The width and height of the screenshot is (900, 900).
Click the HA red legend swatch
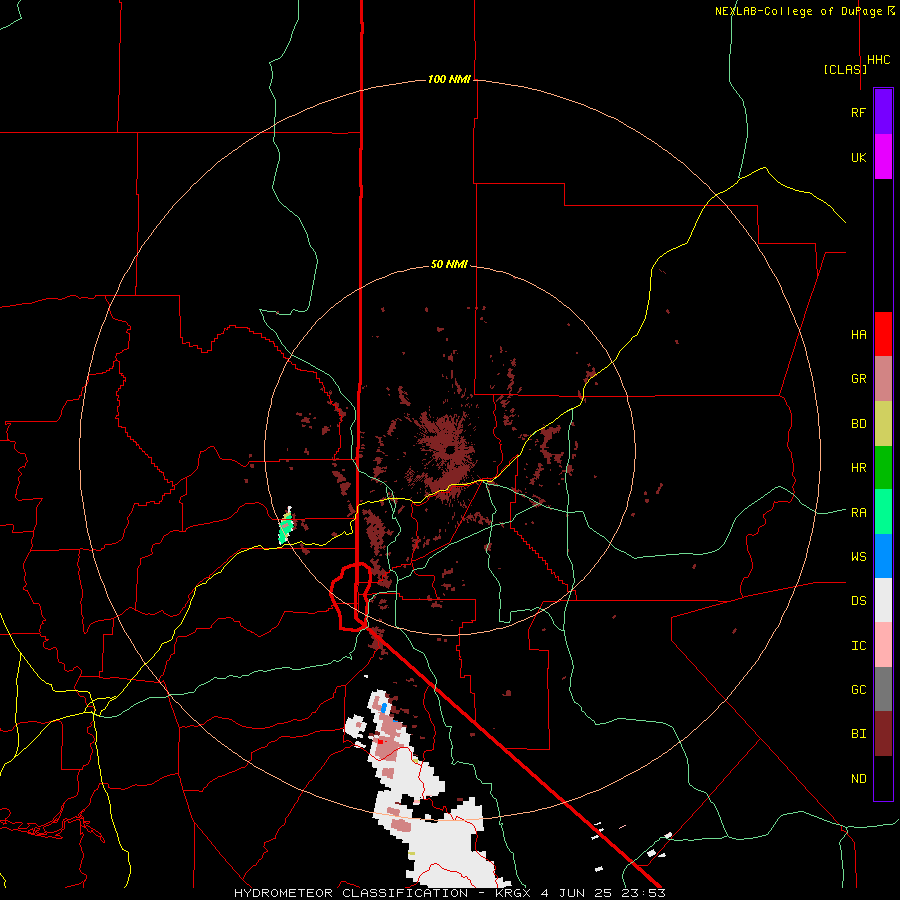coord(883,334)
